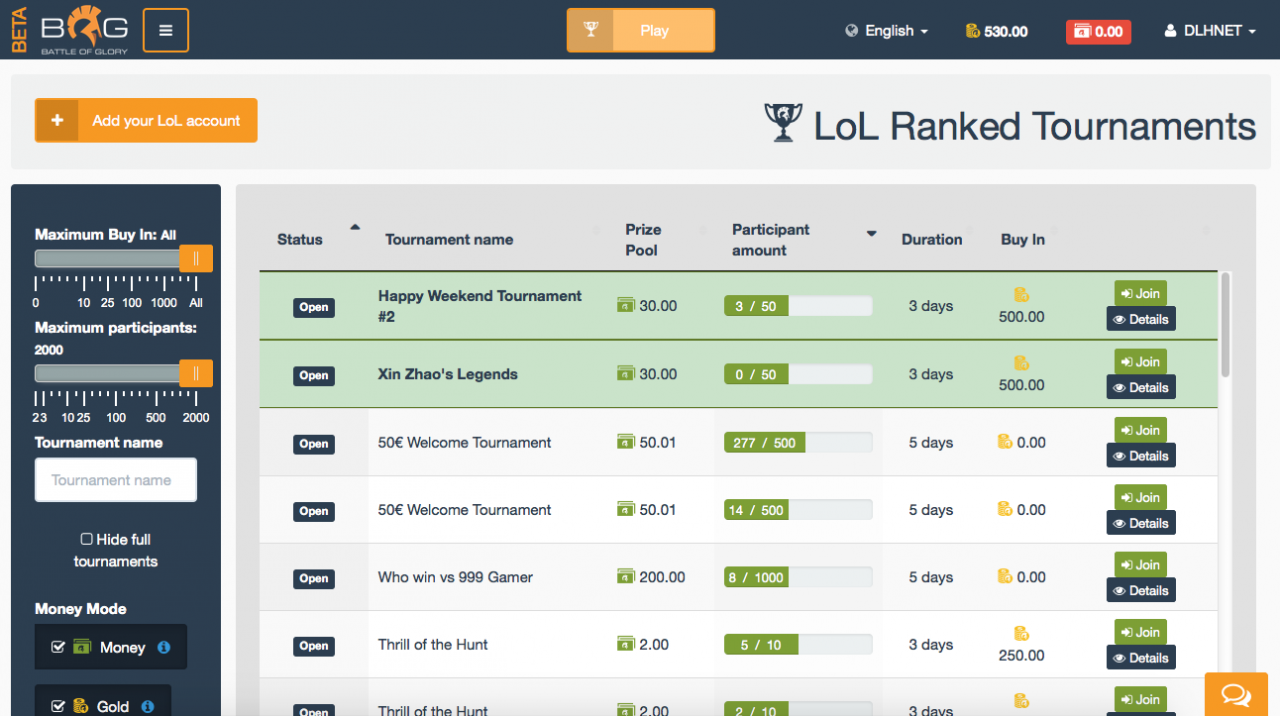Click the user profile icon
Image resolution: width=1280 pixels, height=716 pixels.
1171,31
